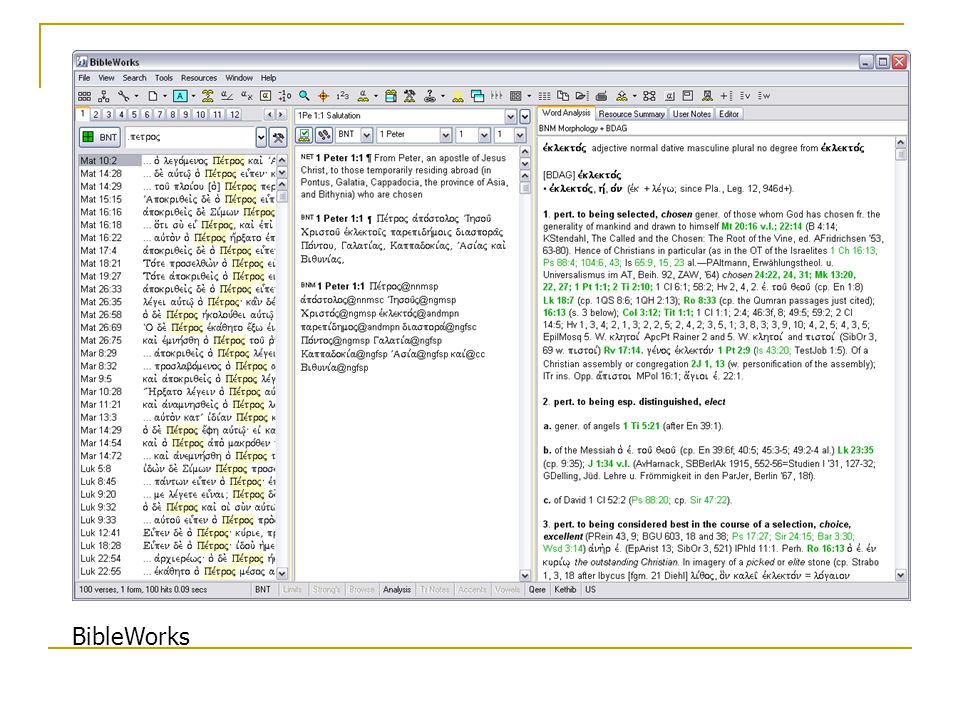Open the cyan A icon dropdown arrow

pos(193,96)
